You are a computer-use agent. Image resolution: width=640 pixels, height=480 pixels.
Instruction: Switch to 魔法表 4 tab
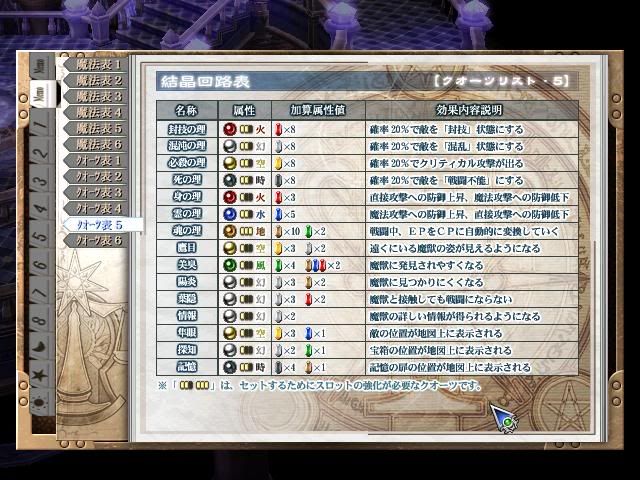pos(95,112)
